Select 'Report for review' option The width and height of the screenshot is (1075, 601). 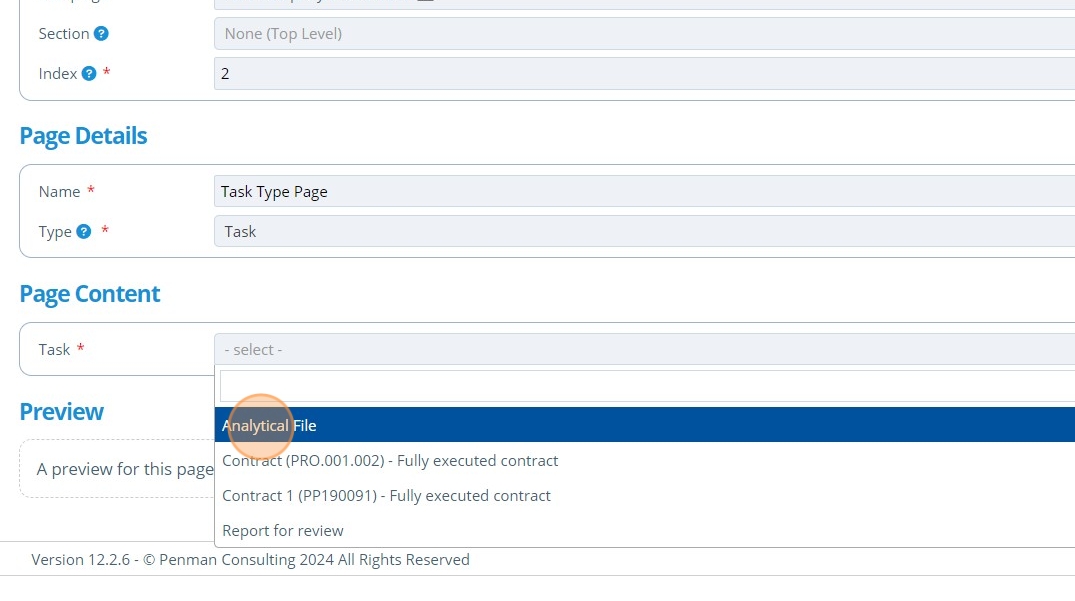[x=283, y=531]
